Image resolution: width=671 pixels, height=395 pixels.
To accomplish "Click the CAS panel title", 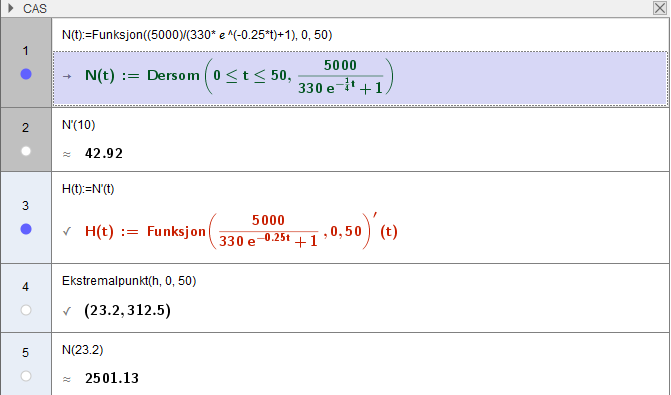I will click(x=35, y=9).
